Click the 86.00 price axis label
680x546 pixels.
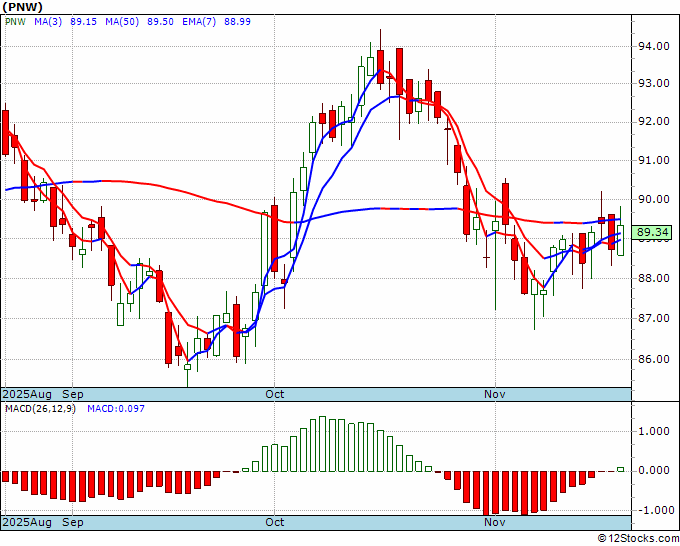click(653, 359)
